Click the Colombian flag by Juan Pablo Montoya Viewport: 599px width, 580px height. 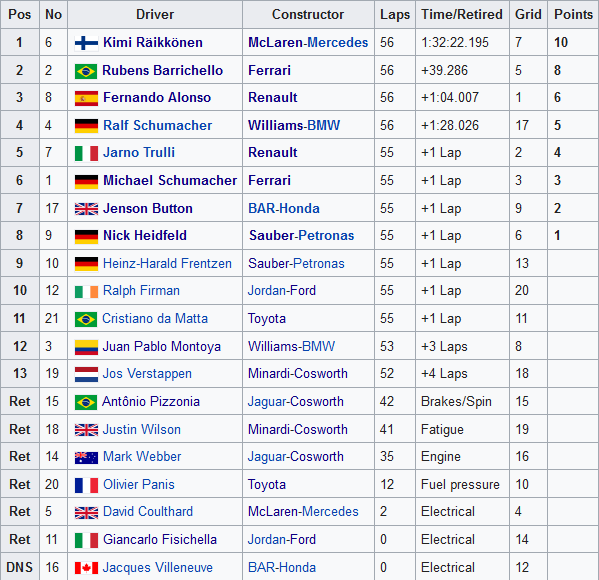pyautogui.click(x=86, y=347)
